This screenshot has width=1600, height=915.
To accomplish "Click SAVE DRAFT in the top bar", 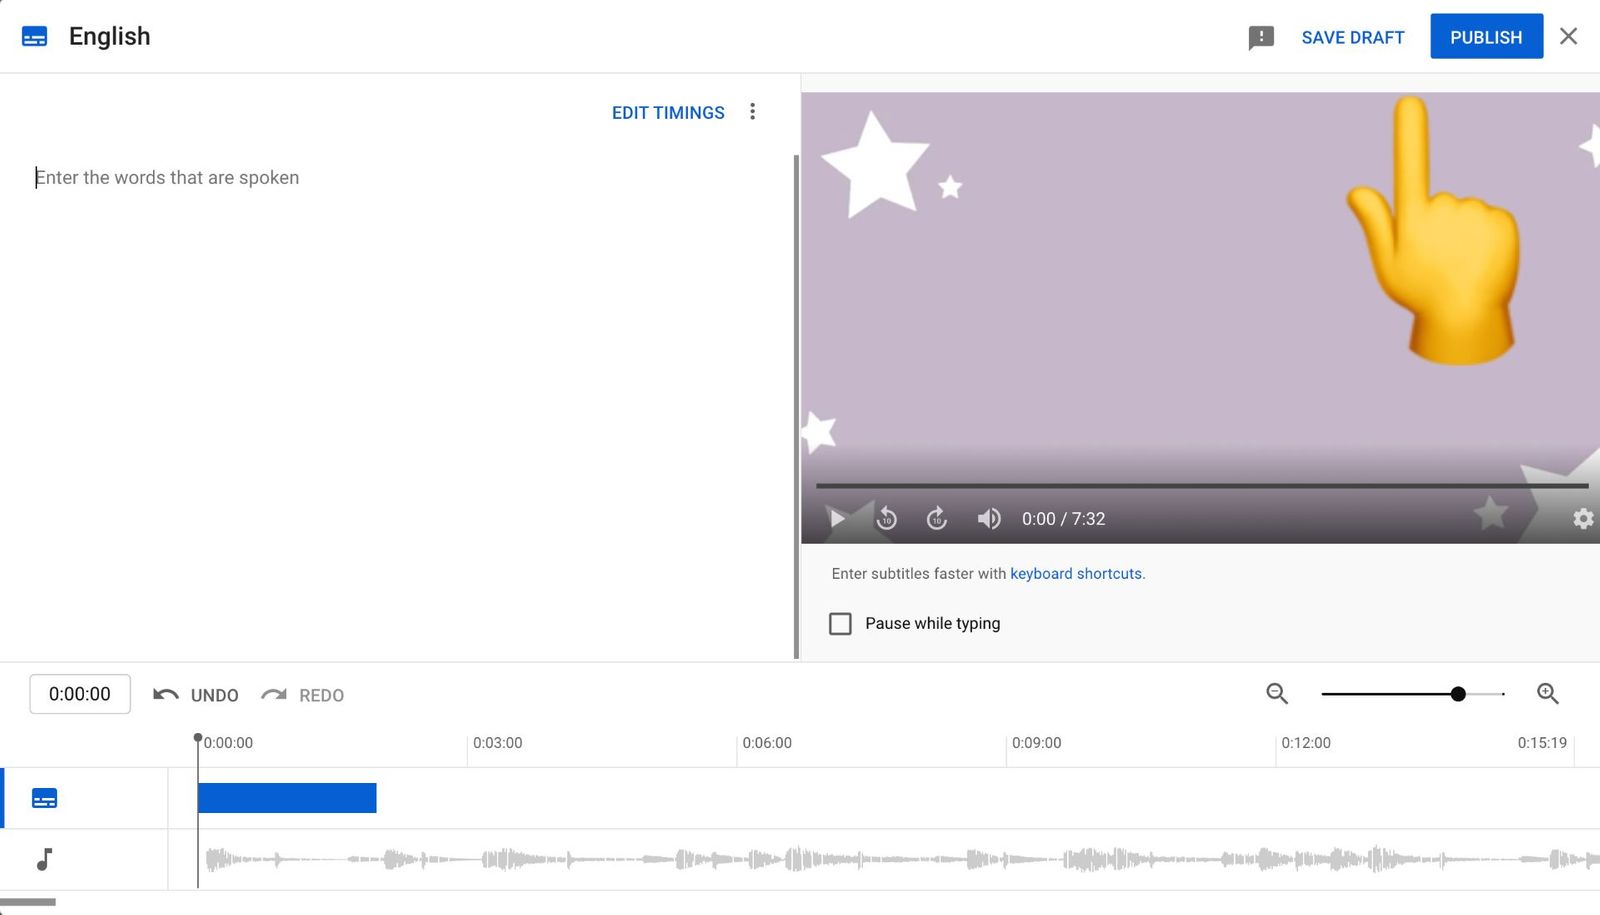I will [x=1352, y=37].
